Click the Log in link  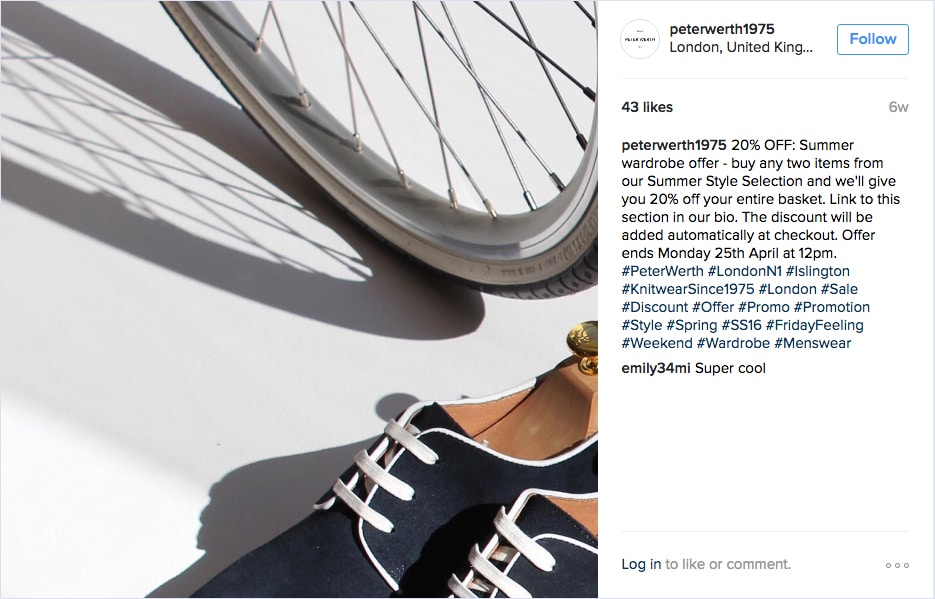641,564
